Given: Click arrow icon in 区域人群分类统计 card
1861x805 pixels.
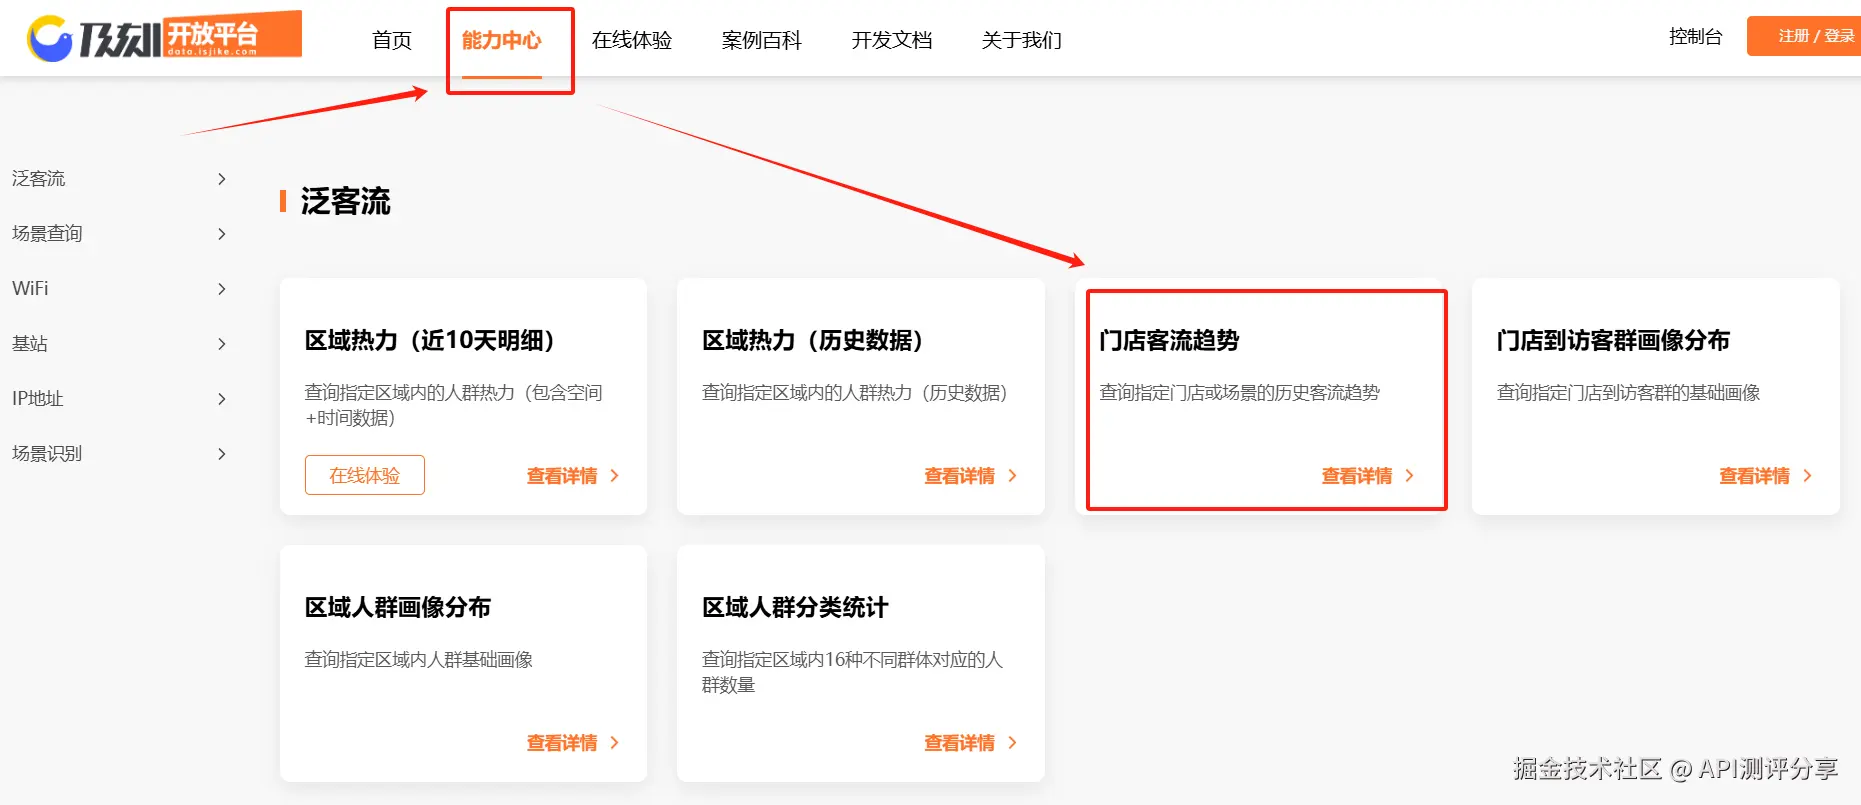Looking at the screenshot, I should coord(1012,743).
